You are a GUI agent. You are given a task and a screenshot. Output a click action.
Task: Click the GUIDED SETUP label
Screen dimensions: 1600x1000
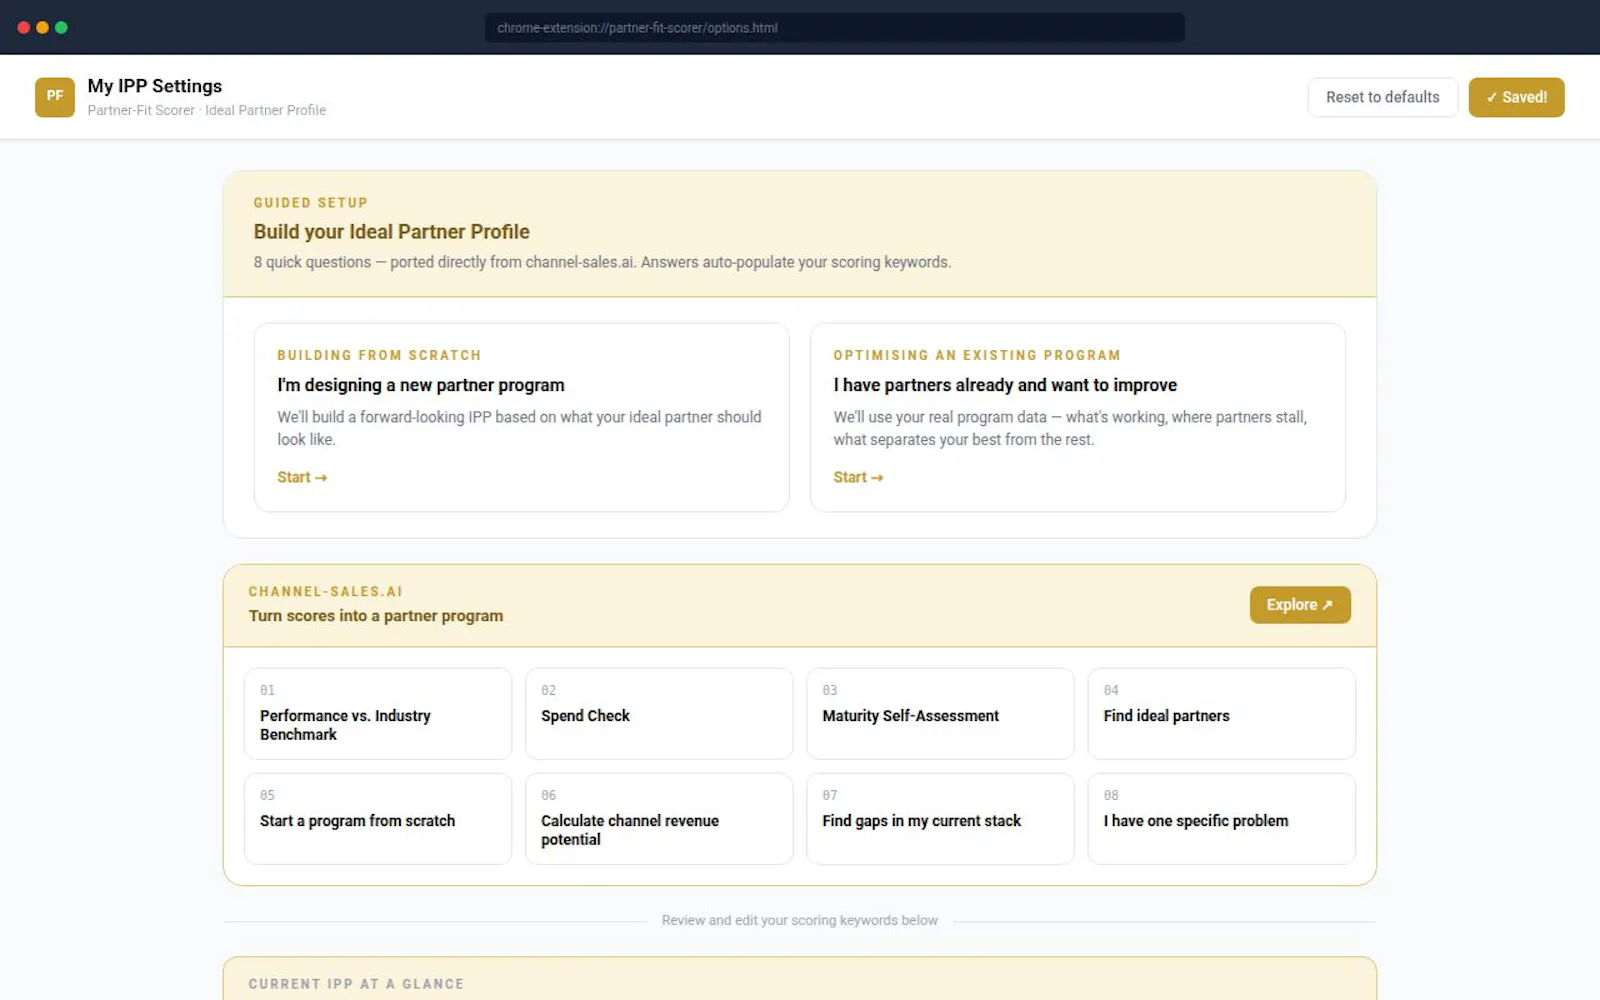310,203
